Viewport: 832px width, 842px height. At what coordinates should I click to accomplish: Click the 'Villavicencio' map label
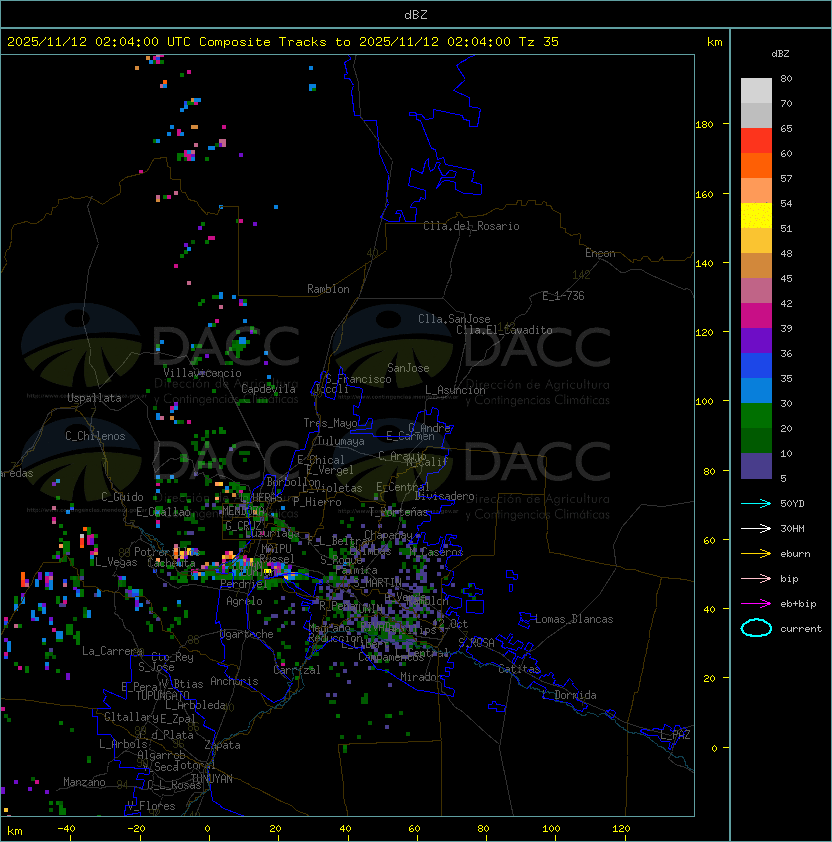[x=202, y=373]
